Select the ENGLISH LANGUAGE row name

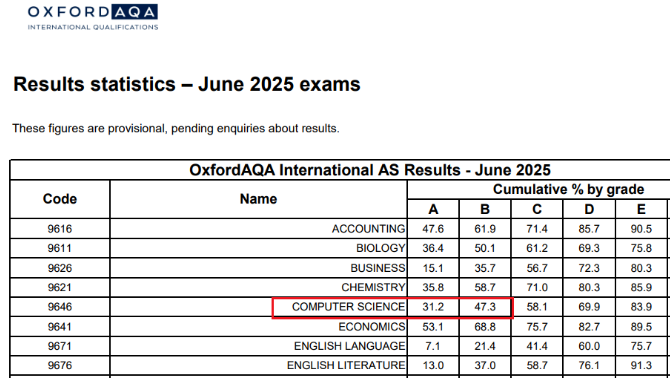[349, 346]
